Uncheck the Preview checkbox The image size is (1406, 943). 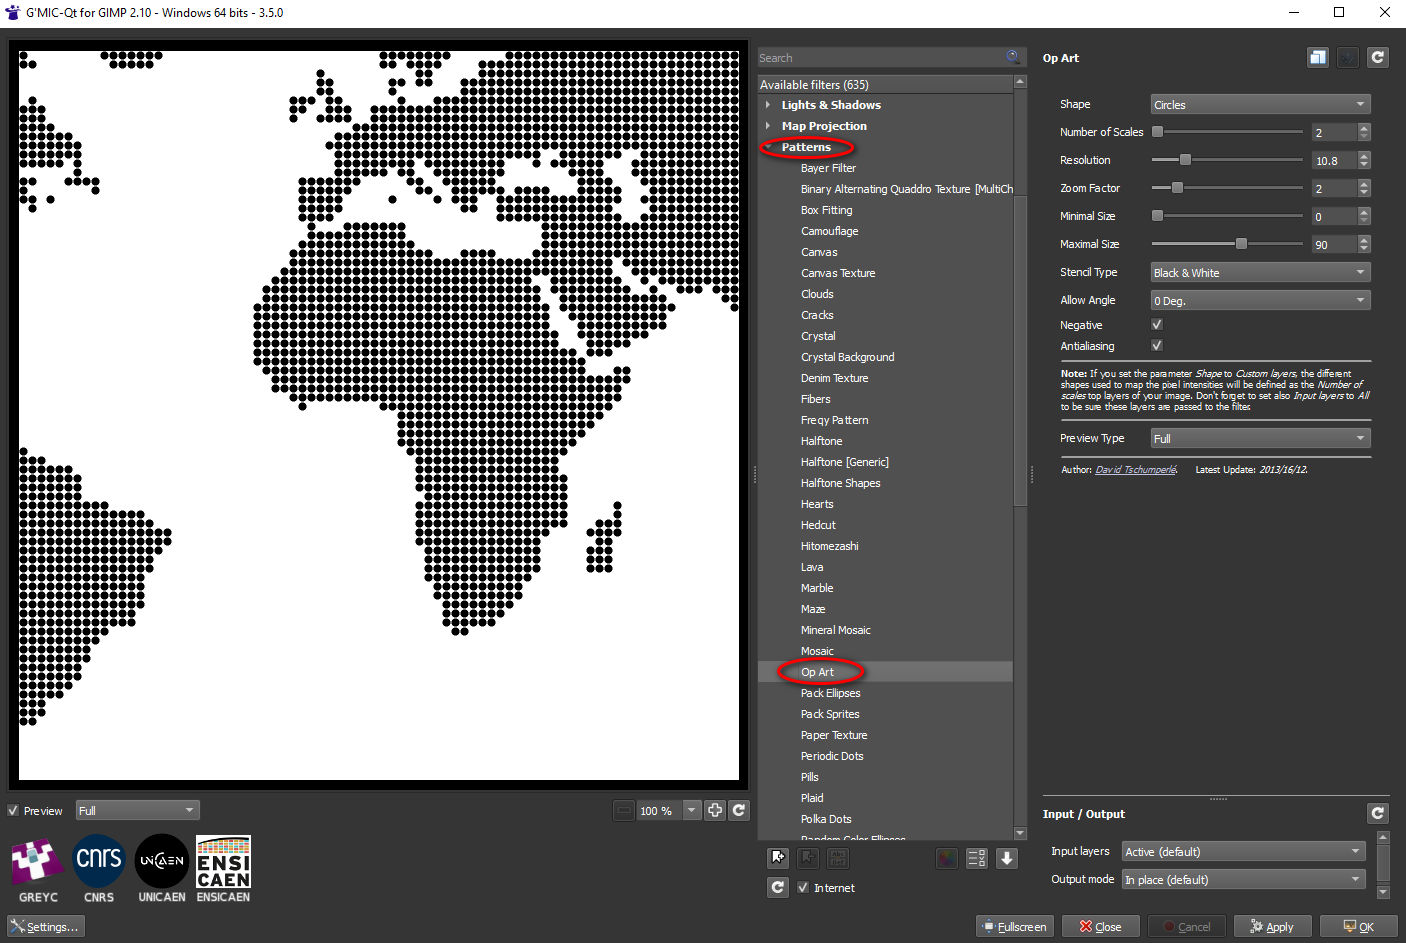(x=14, y=811)
